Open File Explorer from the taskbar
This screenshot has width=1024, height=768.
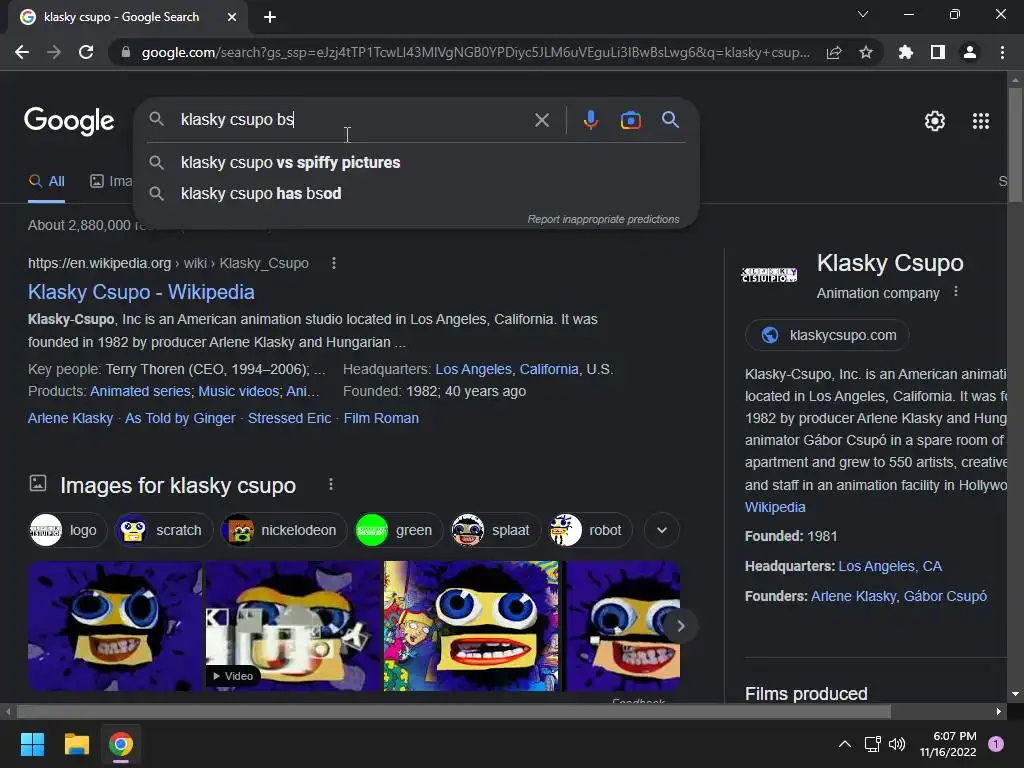(76, 744)
